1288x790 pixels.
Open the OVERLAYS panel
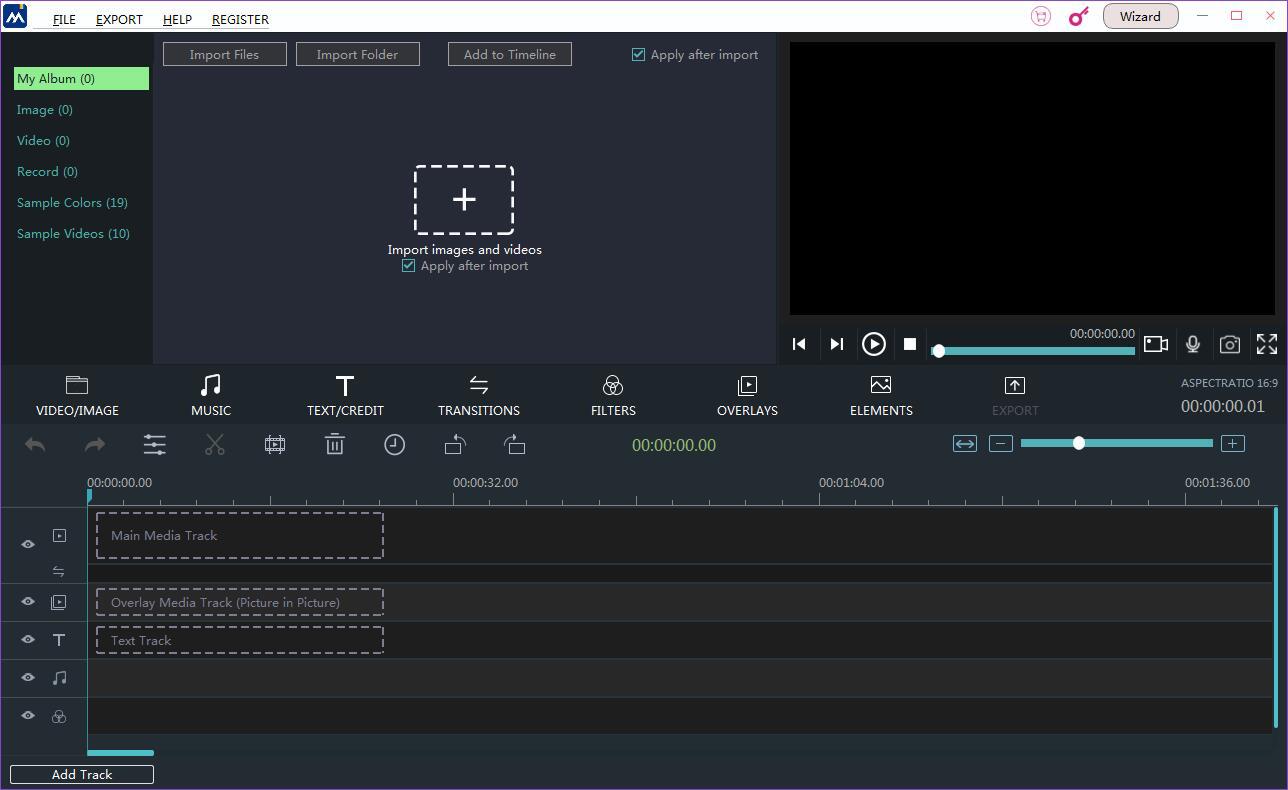click(x=747, y=396)
